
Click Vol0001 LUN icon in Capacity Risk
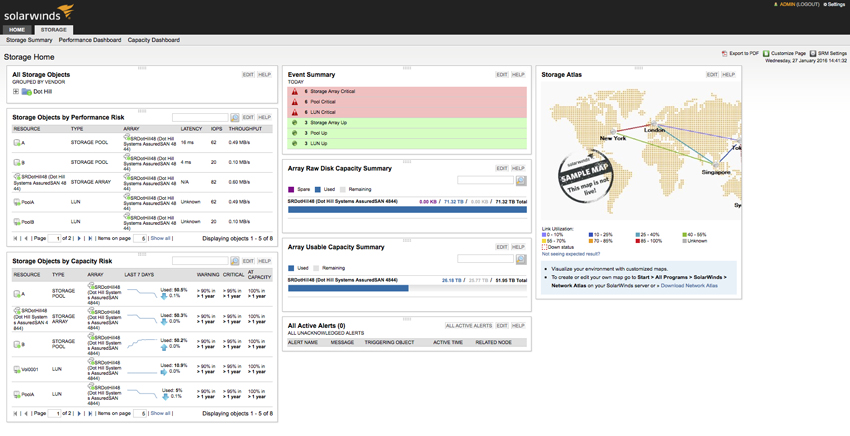[x=17, y=369]
